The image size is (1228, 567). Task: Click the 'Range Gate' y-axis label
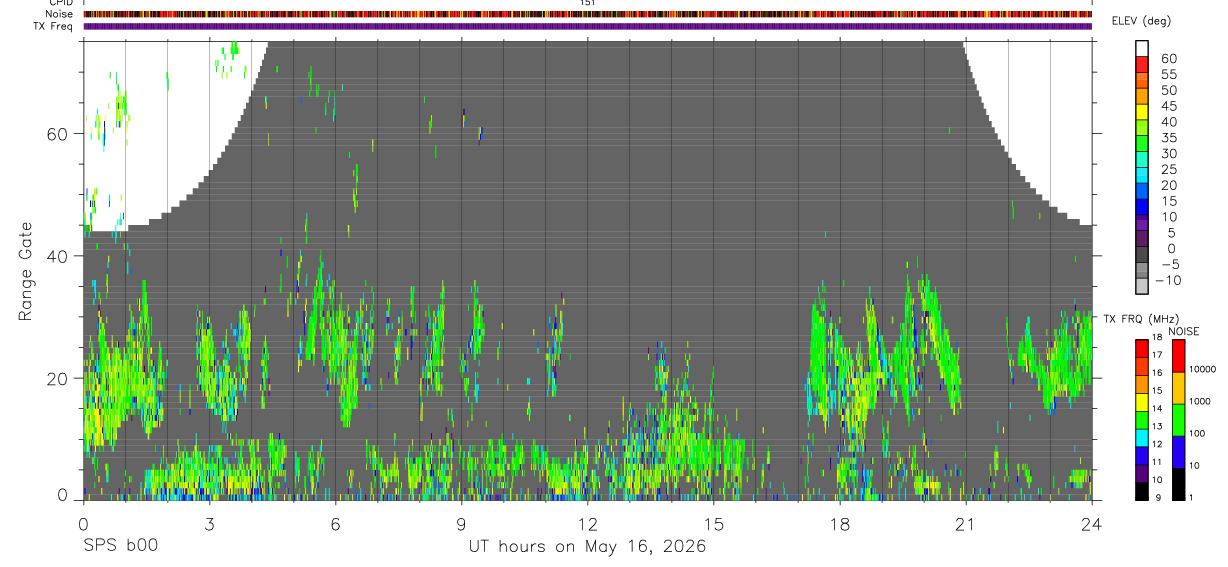(25, 271)
